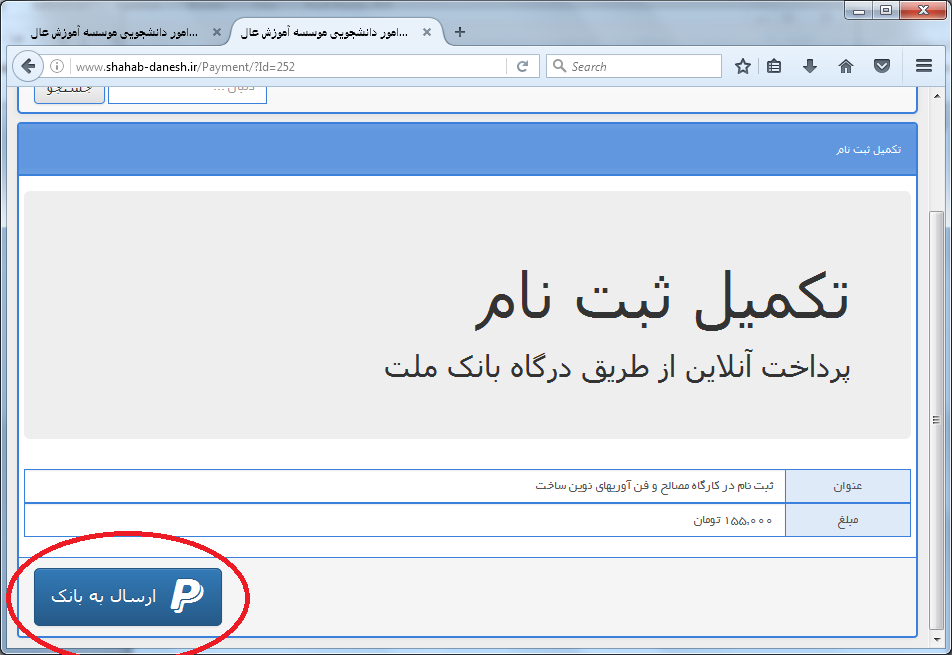The height and width of the screenshot is (655, 952).
Task: Go back with the browser back arrow
Action: coord(28,66)
